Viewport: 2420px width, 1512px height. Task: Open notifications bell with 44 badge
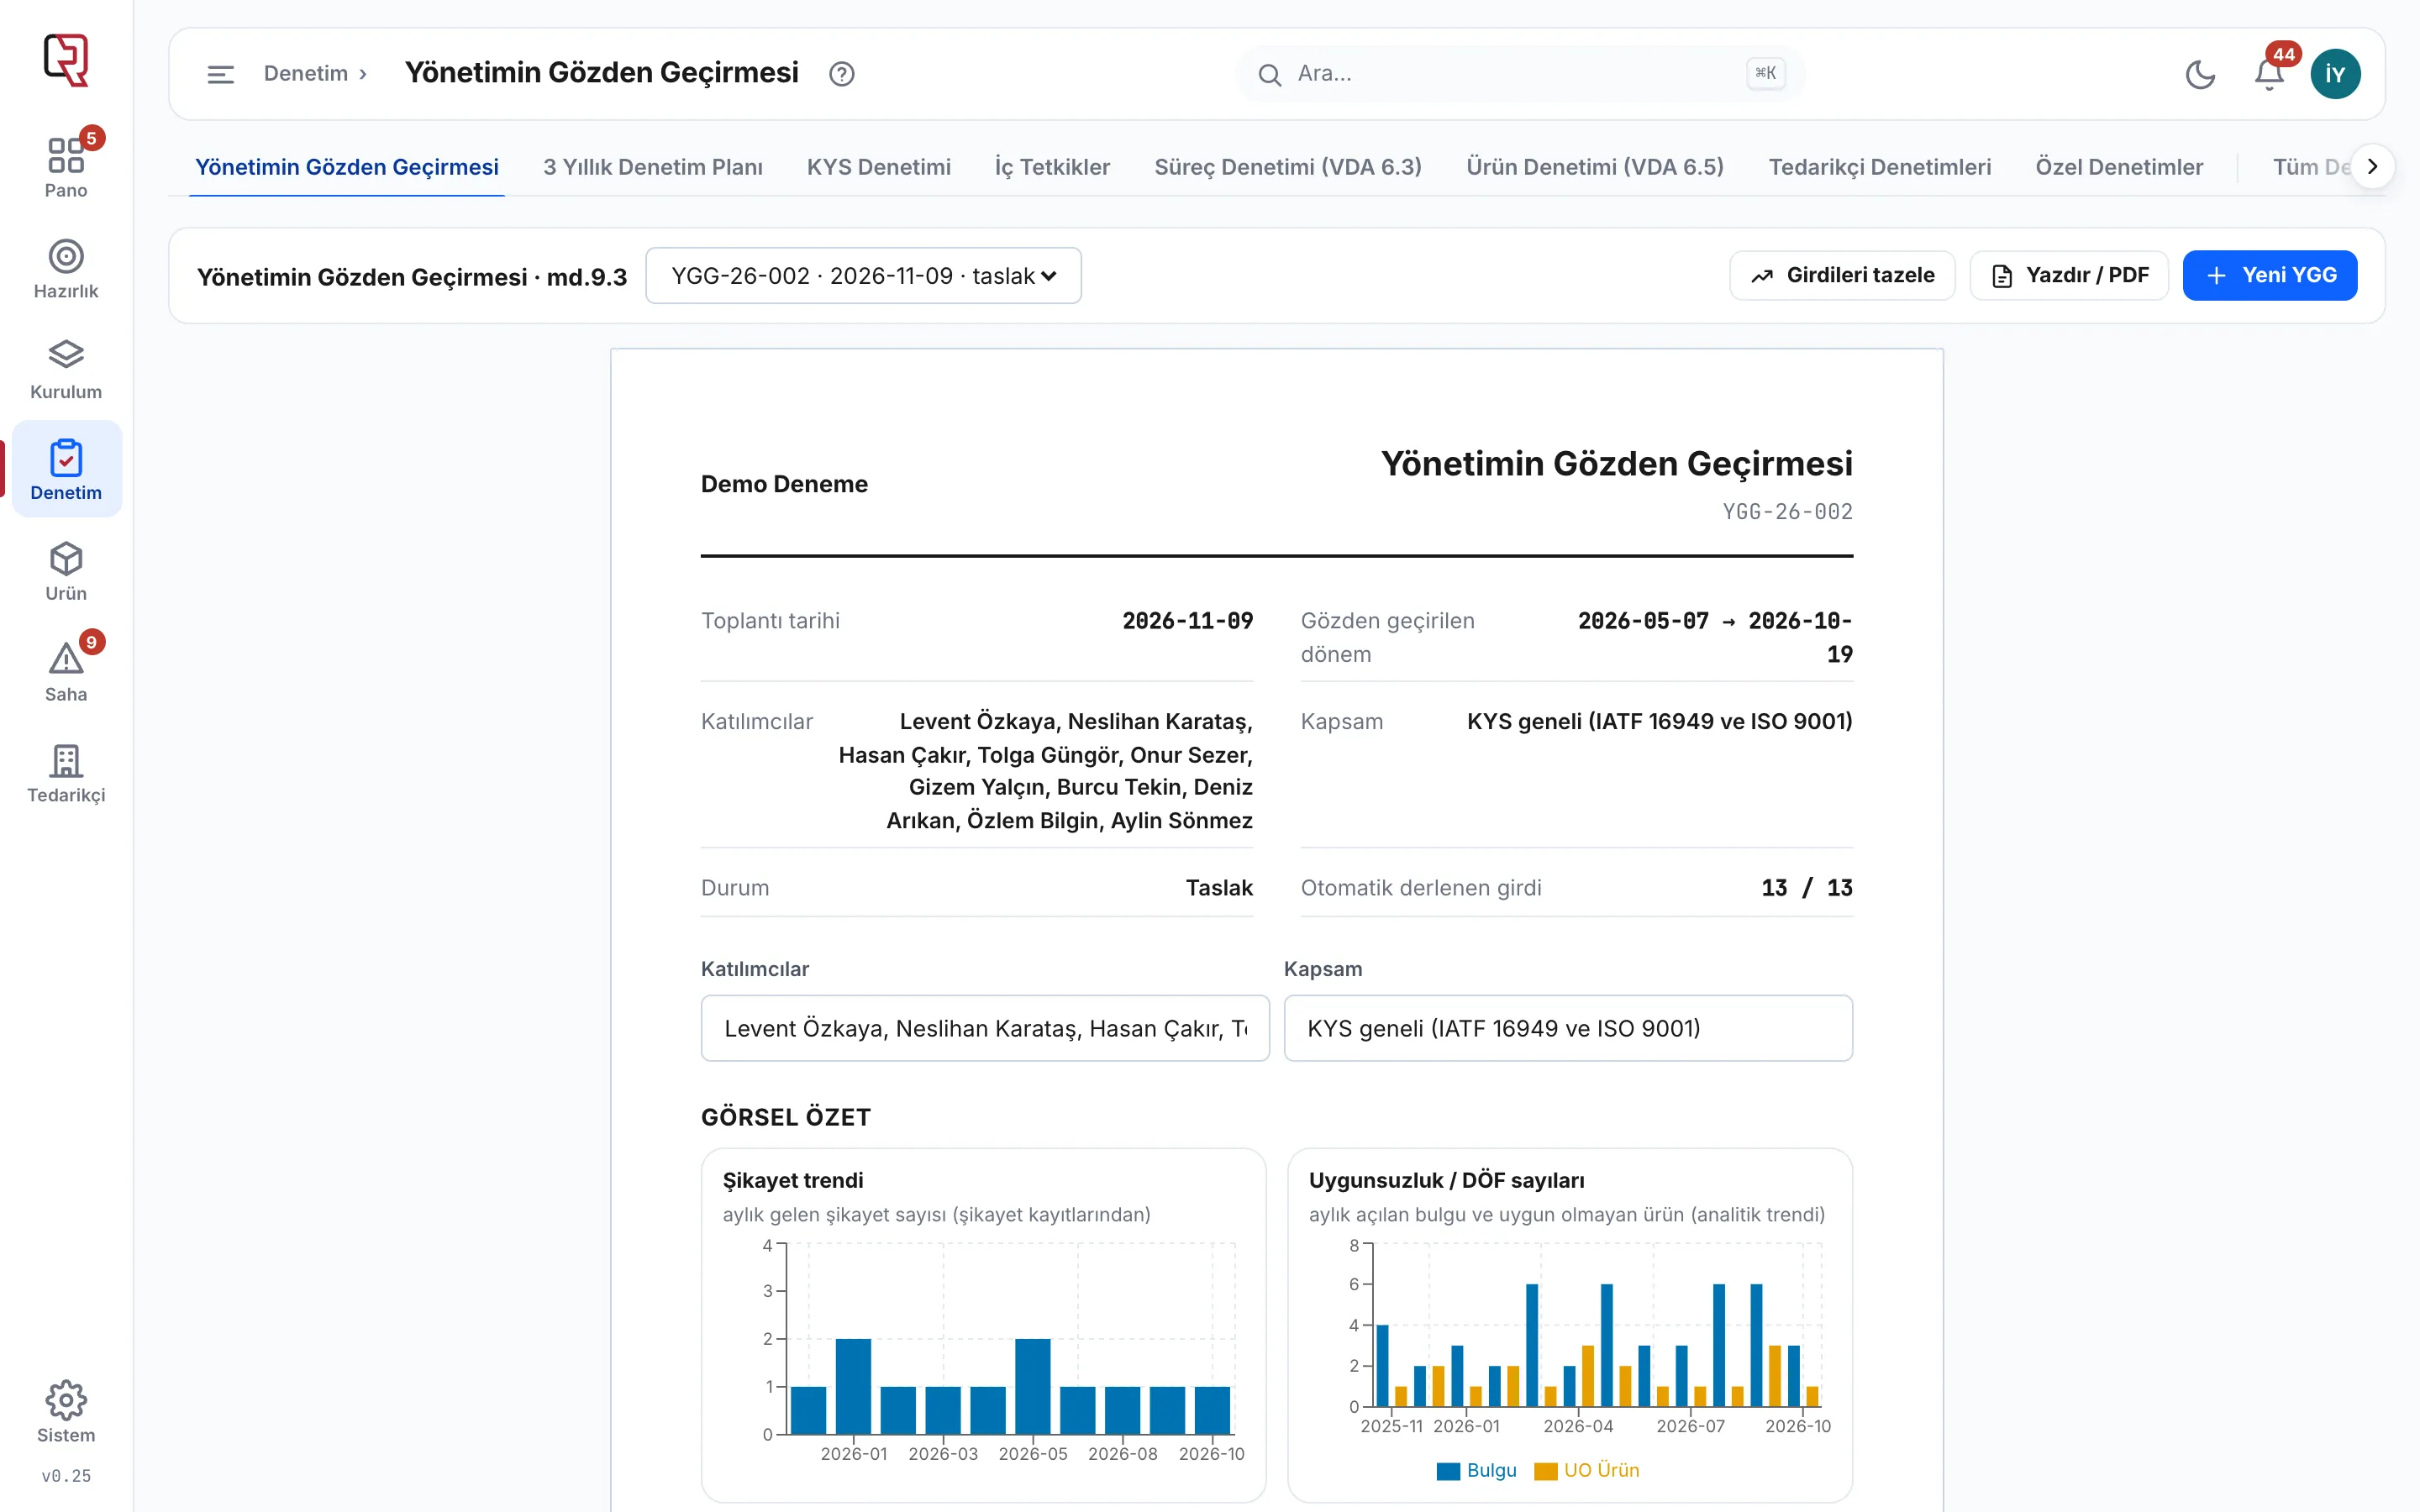pos(2269,74)
